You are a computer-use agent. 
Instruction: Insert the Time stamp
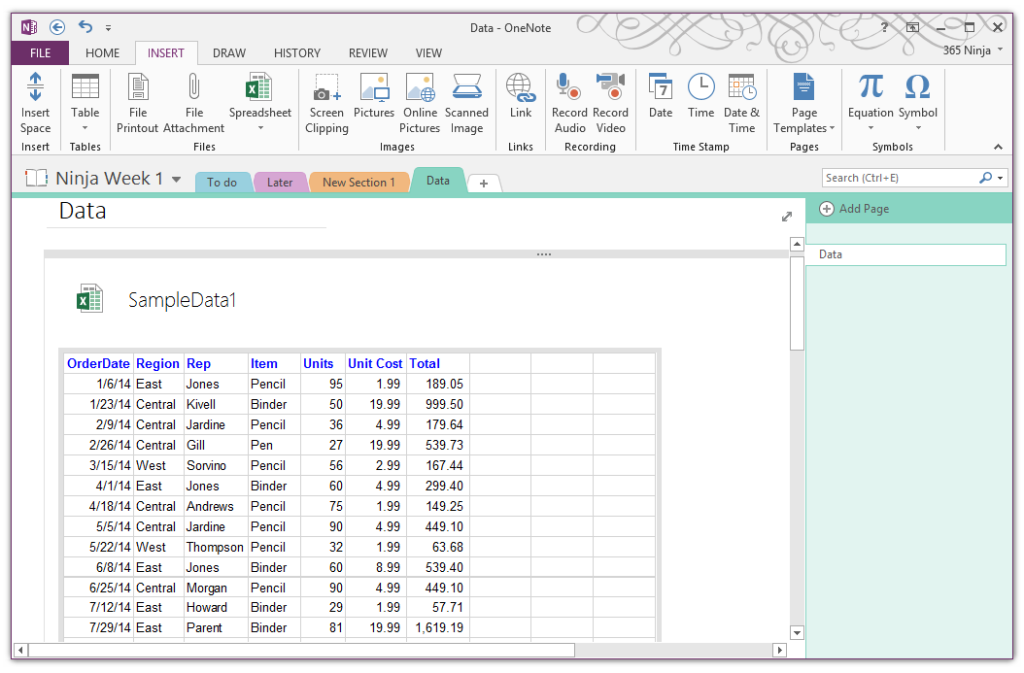pos(701,95)
